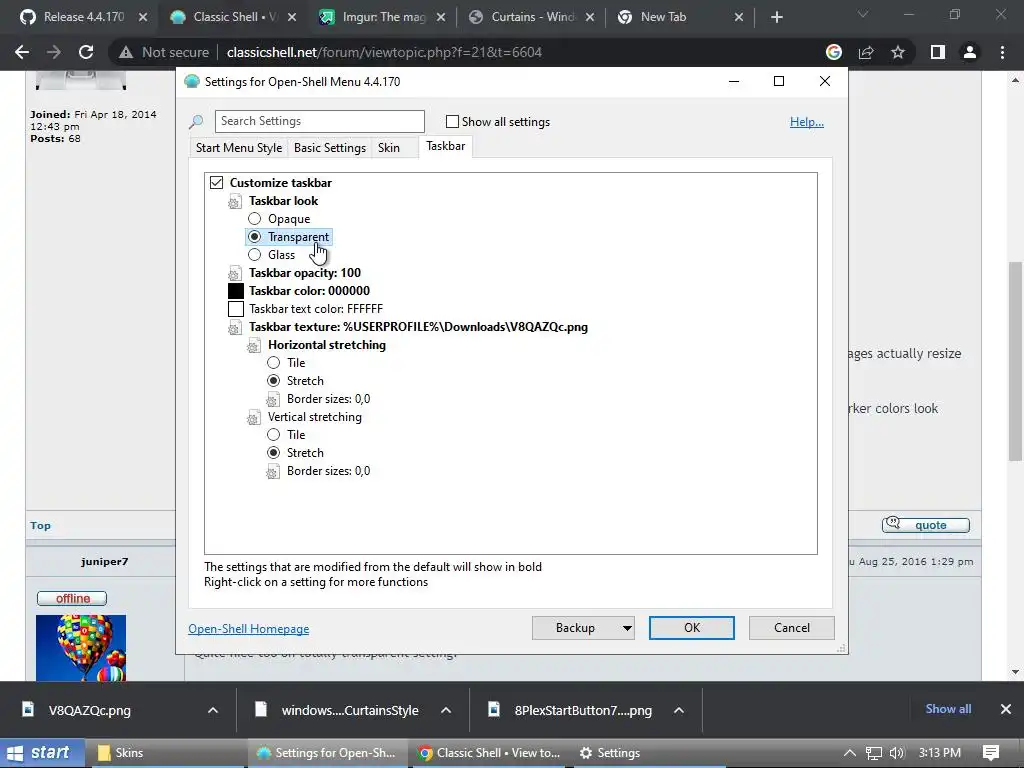
Task: Open options for V8QAZQc.png download
Action: coord(213,710)
